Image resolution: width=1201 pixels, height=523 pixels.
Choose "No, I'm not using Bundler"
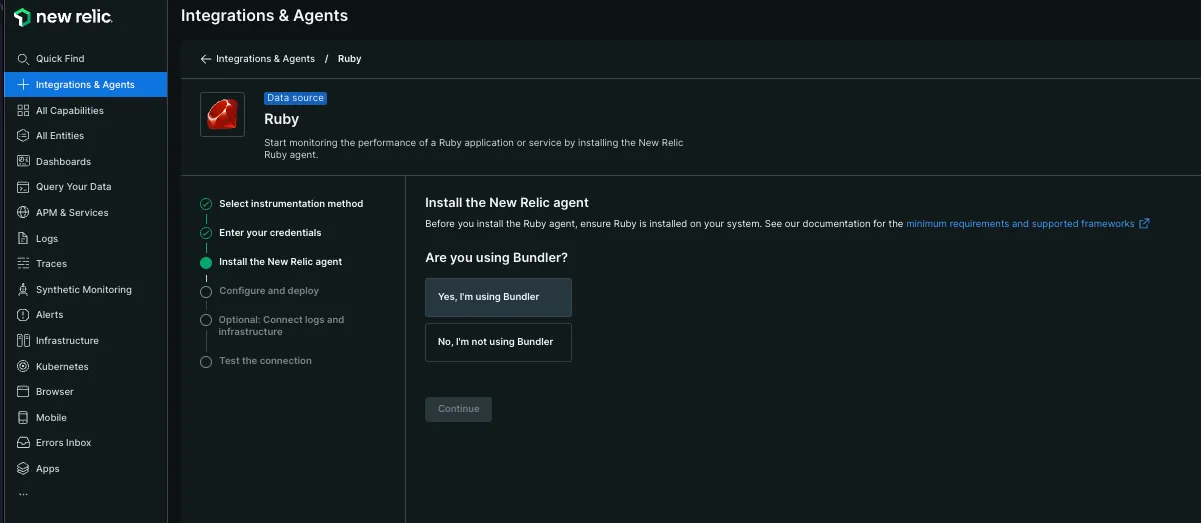[x=498, y=342]
